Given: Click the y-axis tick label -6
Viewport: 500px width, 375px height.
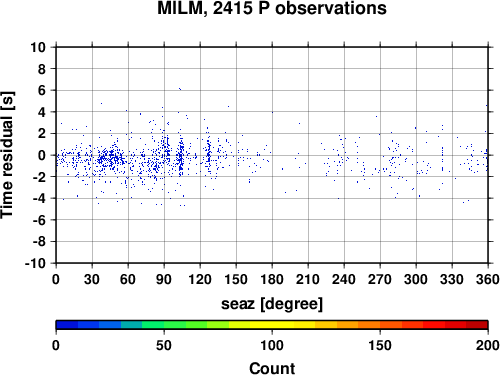Looking at the screenshot, I should pyautogui.click(x=39, y=220).
